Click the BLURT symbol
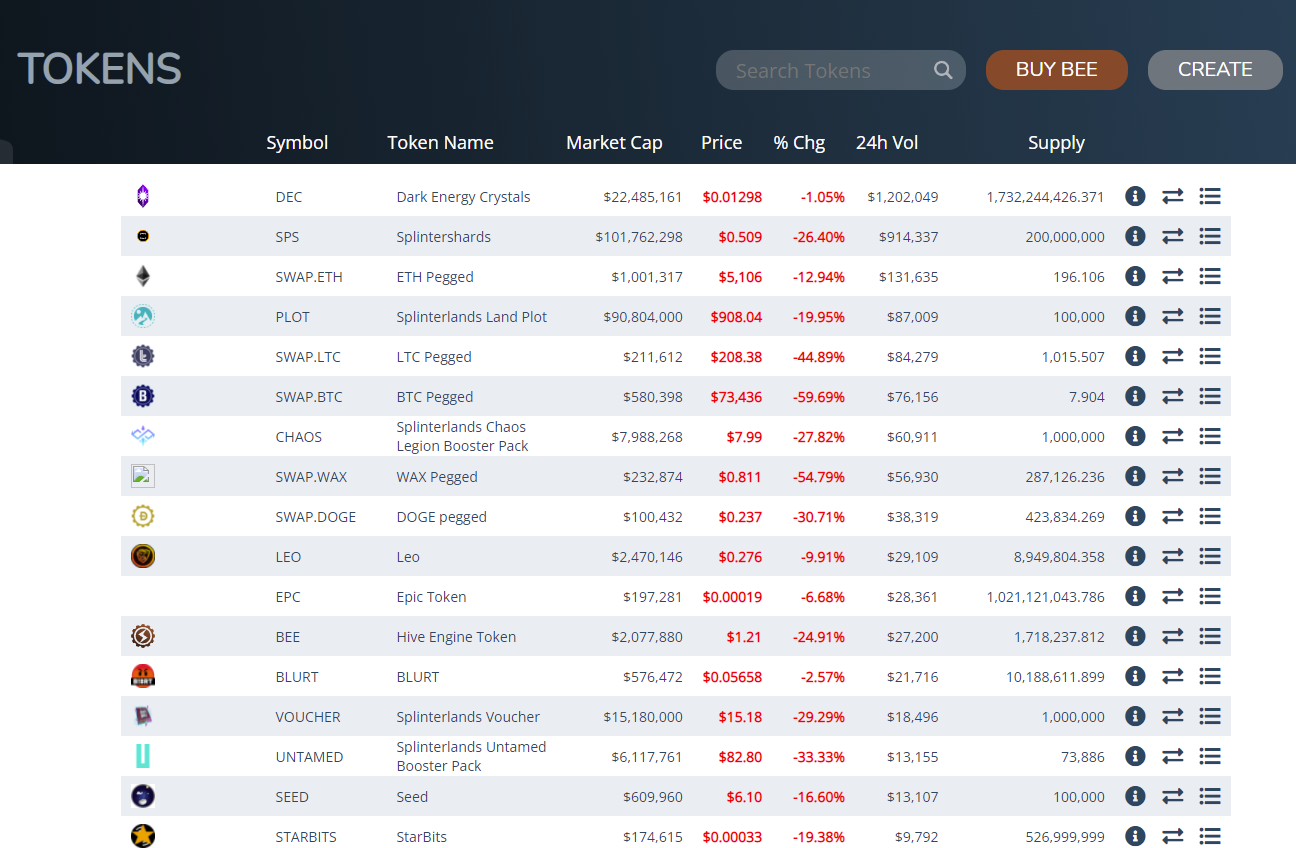 [297, 677]
